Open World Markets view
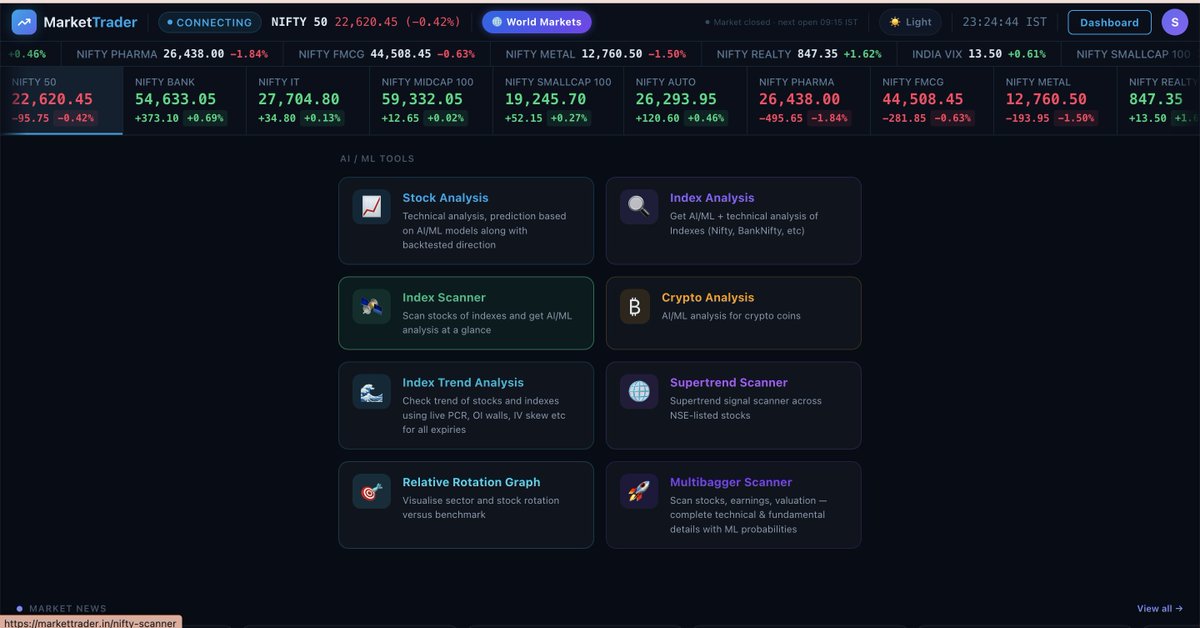Viewport: 1200px width, 628px height. coord(537,22)
